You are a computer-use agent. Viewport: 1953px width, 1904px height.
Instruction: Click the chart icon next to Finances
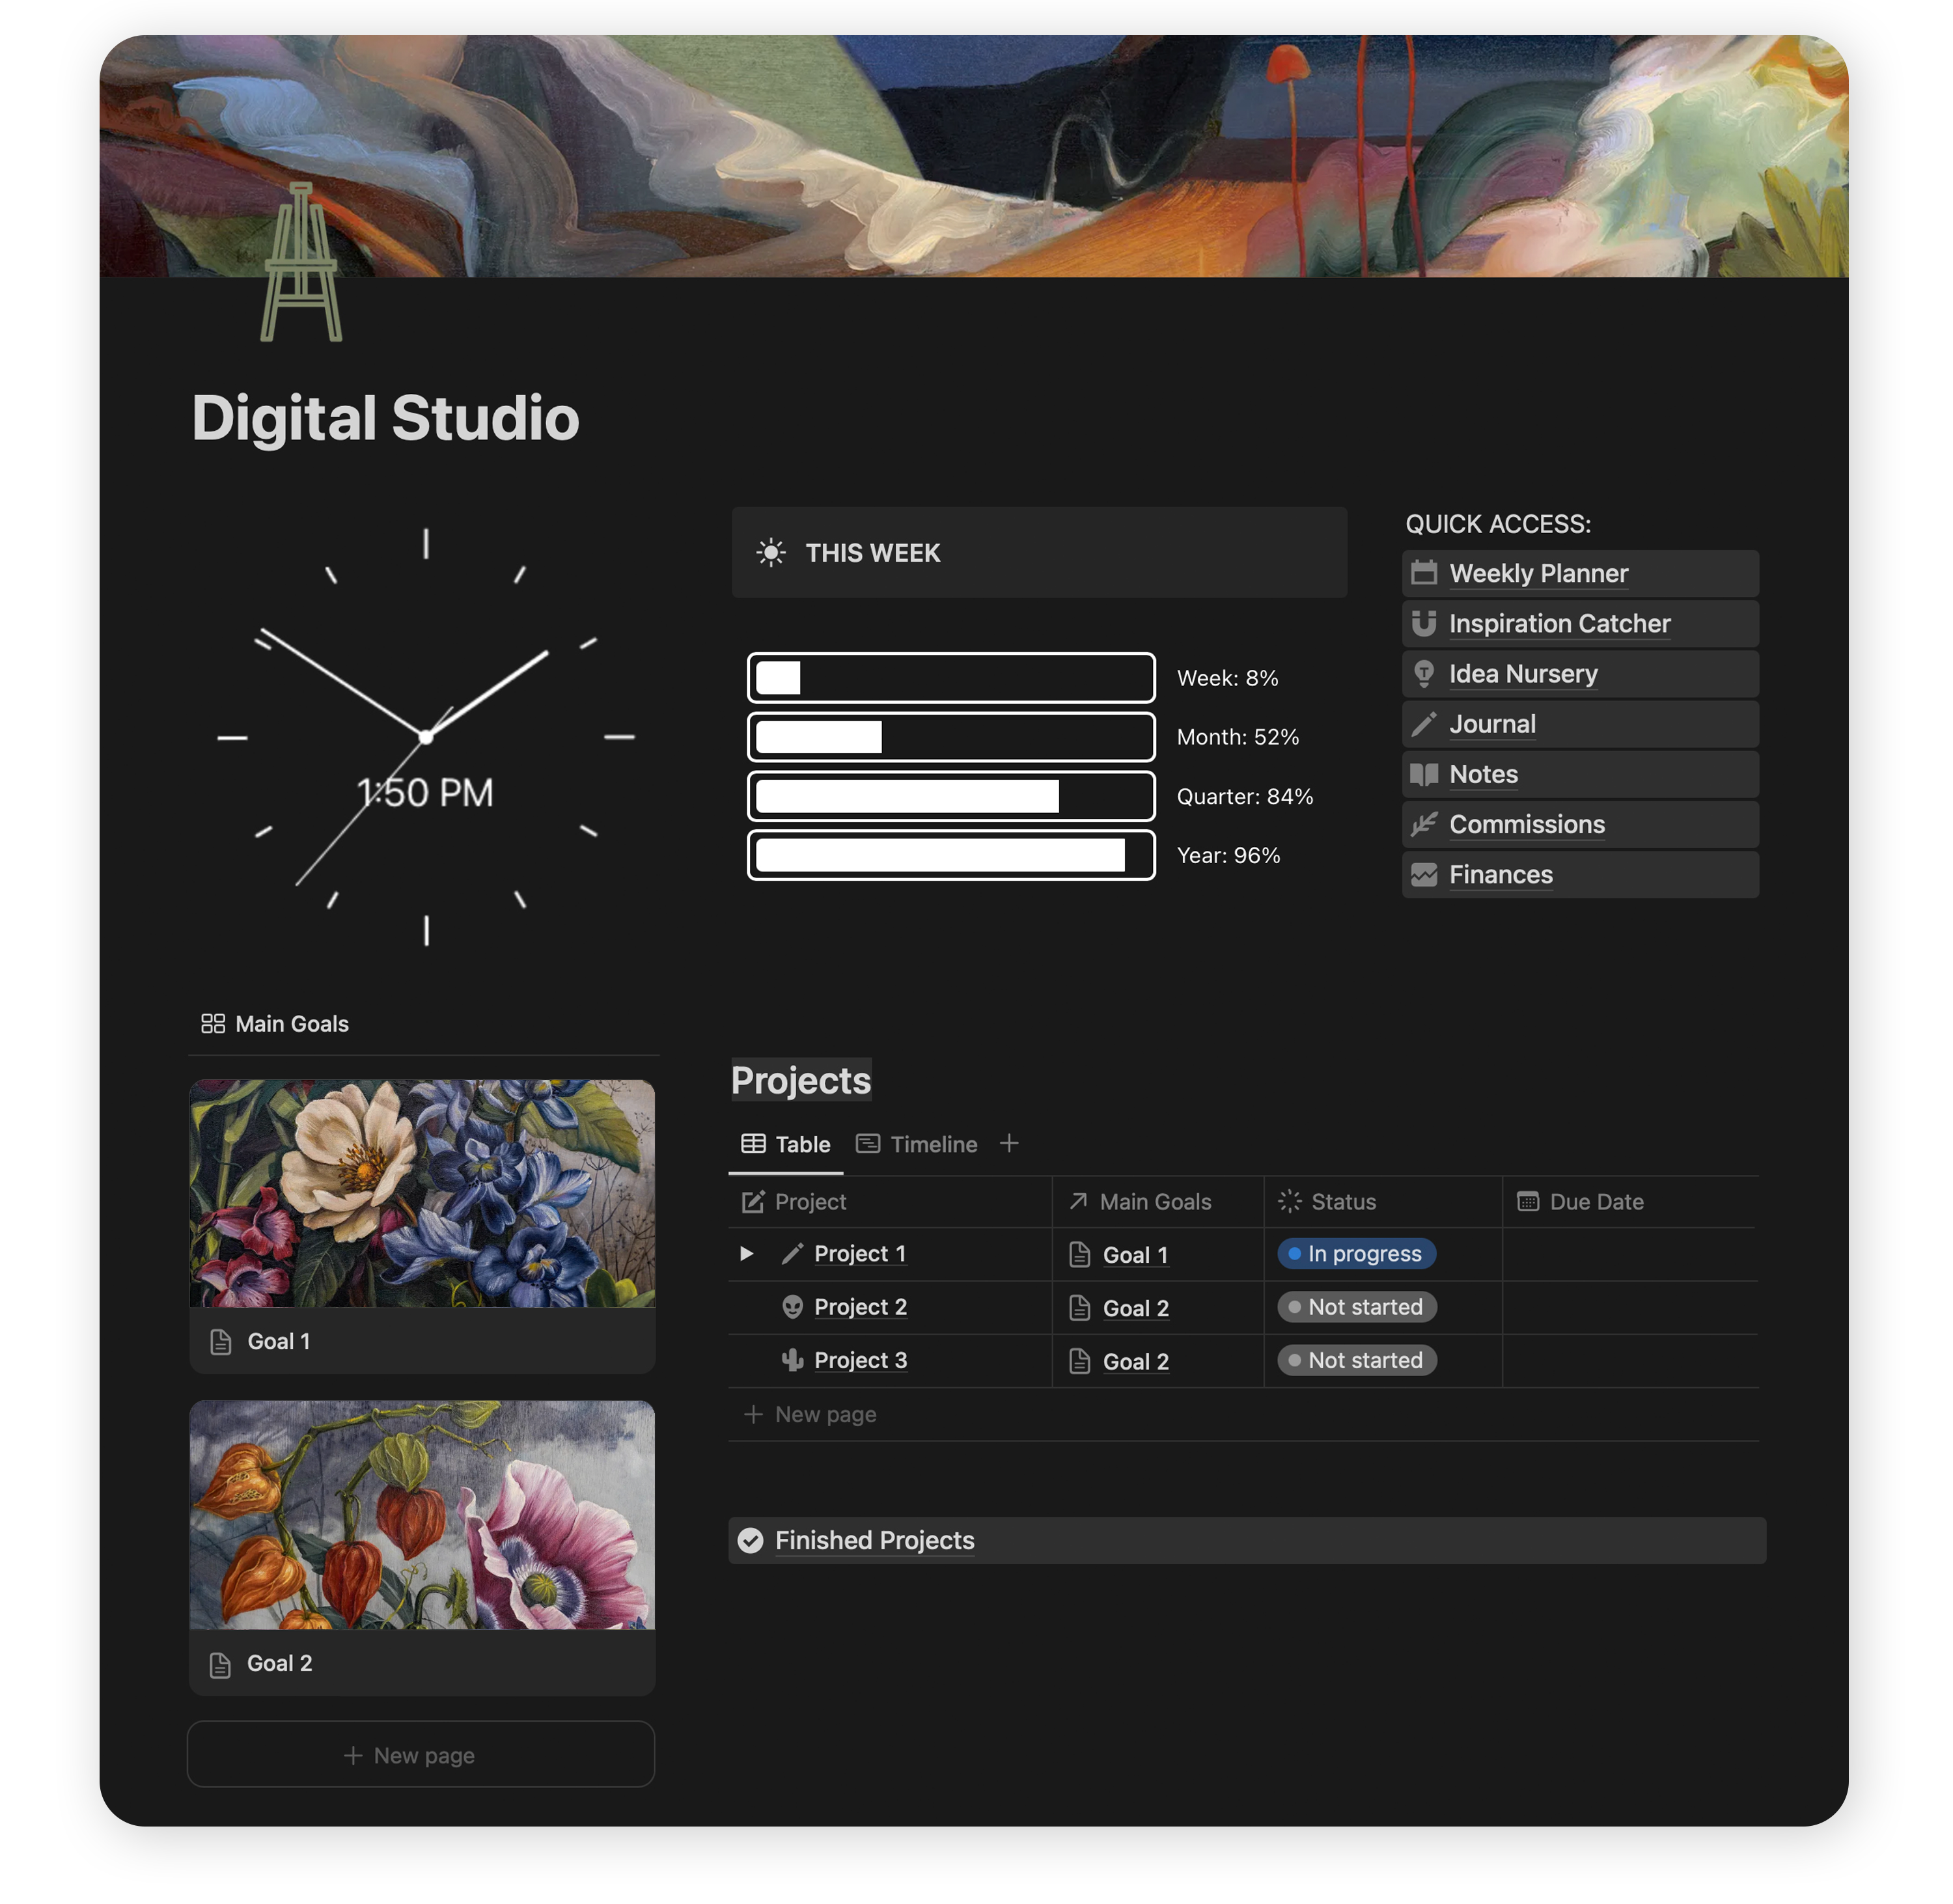(1423, 874)
